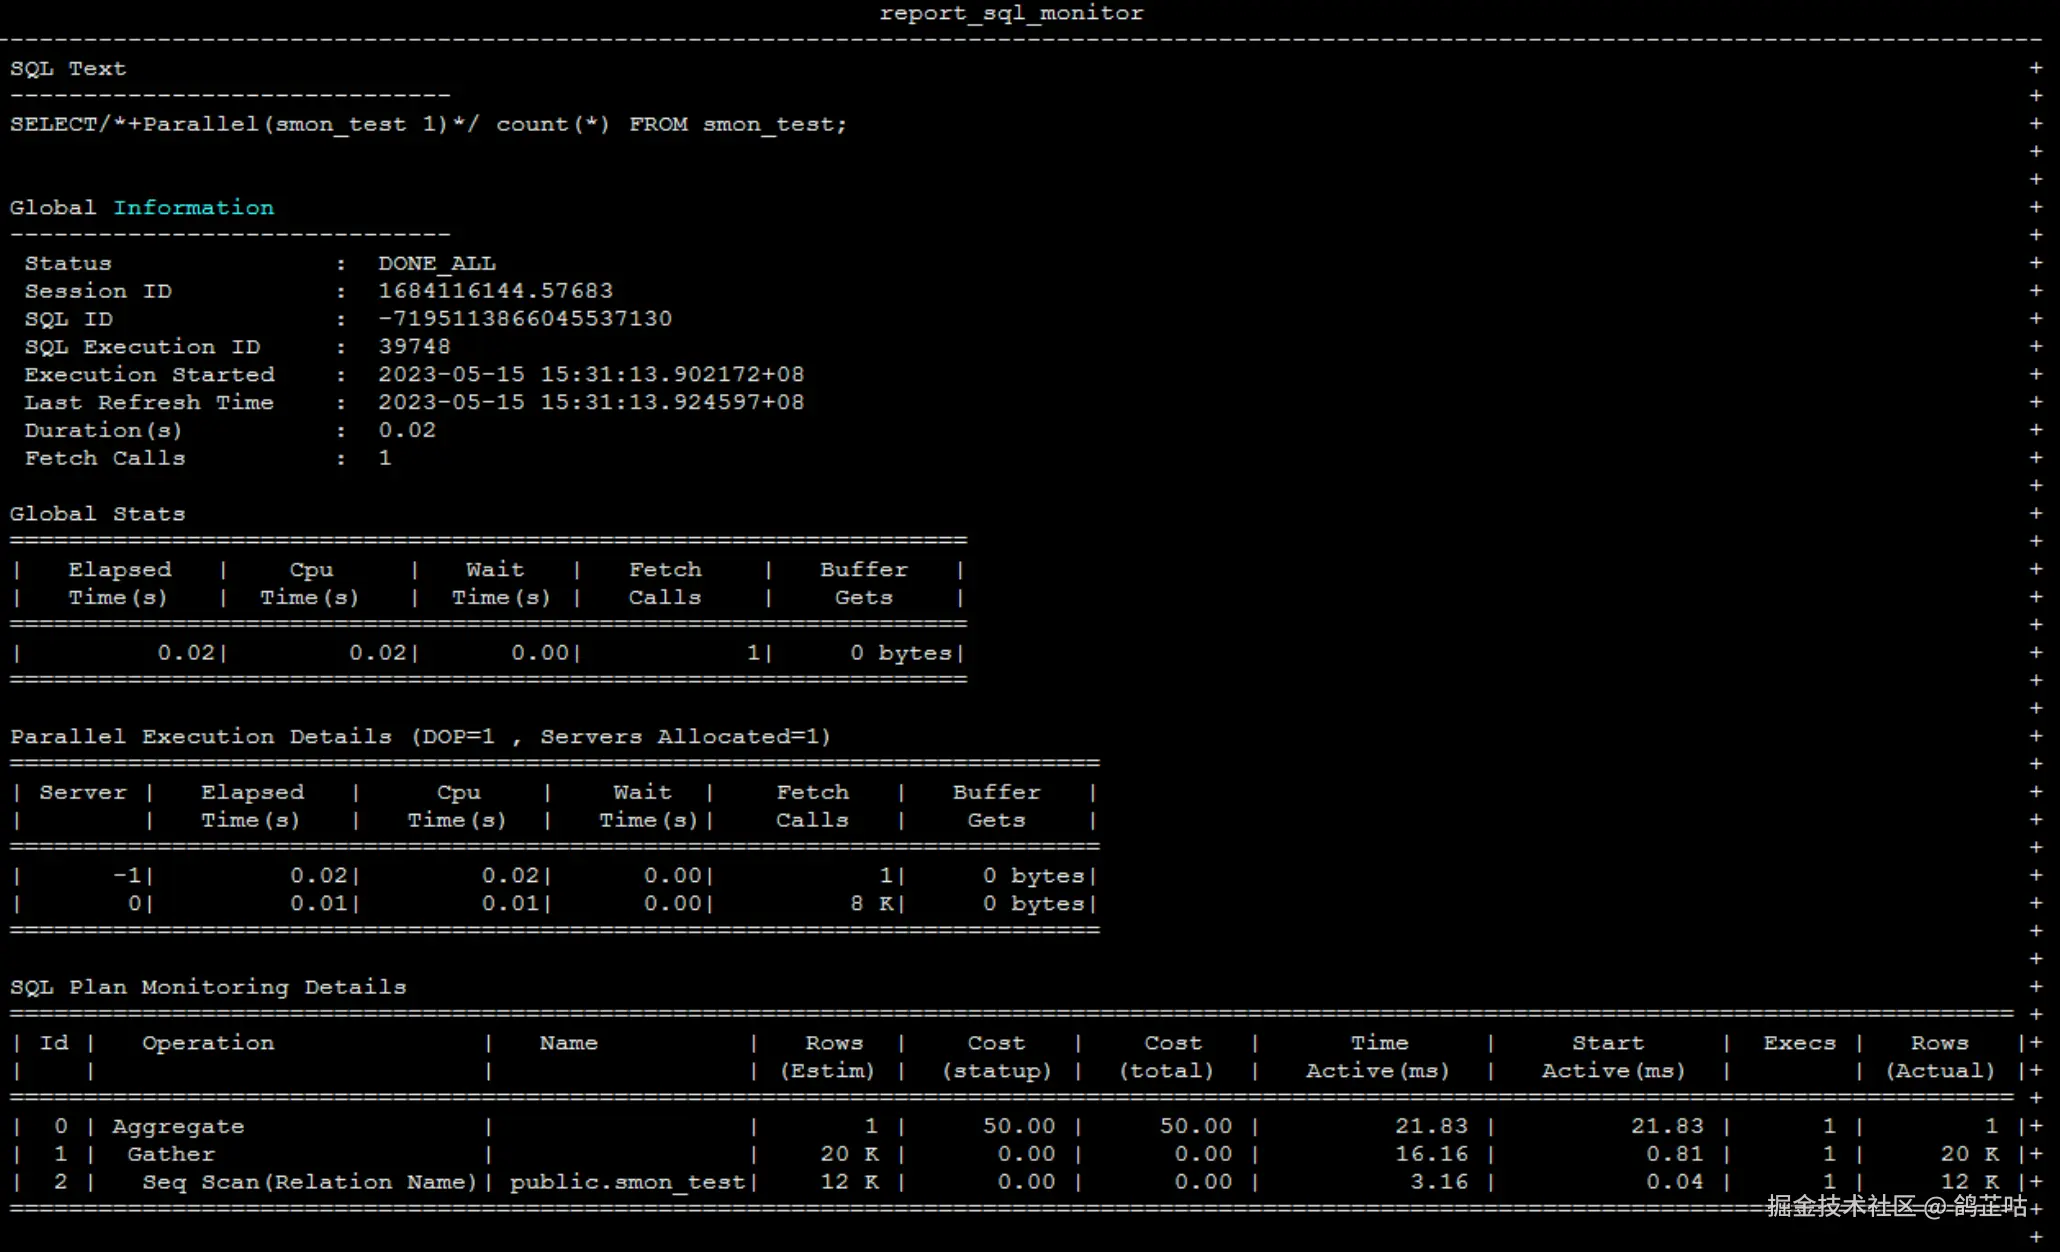Click the highlighted word Information
The height and width of the screenshot is (1252, 2060).
[193, 208]
